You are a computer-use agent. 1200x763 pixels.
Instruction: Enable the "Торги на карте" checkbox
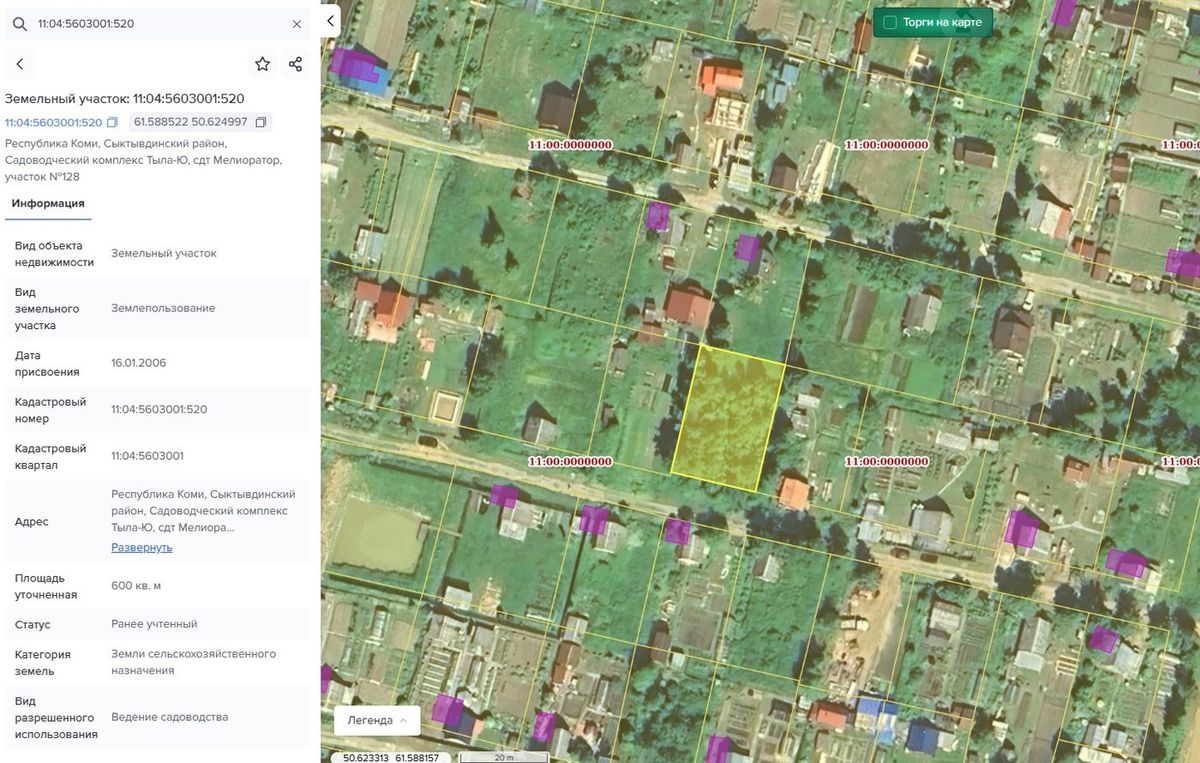tap(890, 22)
